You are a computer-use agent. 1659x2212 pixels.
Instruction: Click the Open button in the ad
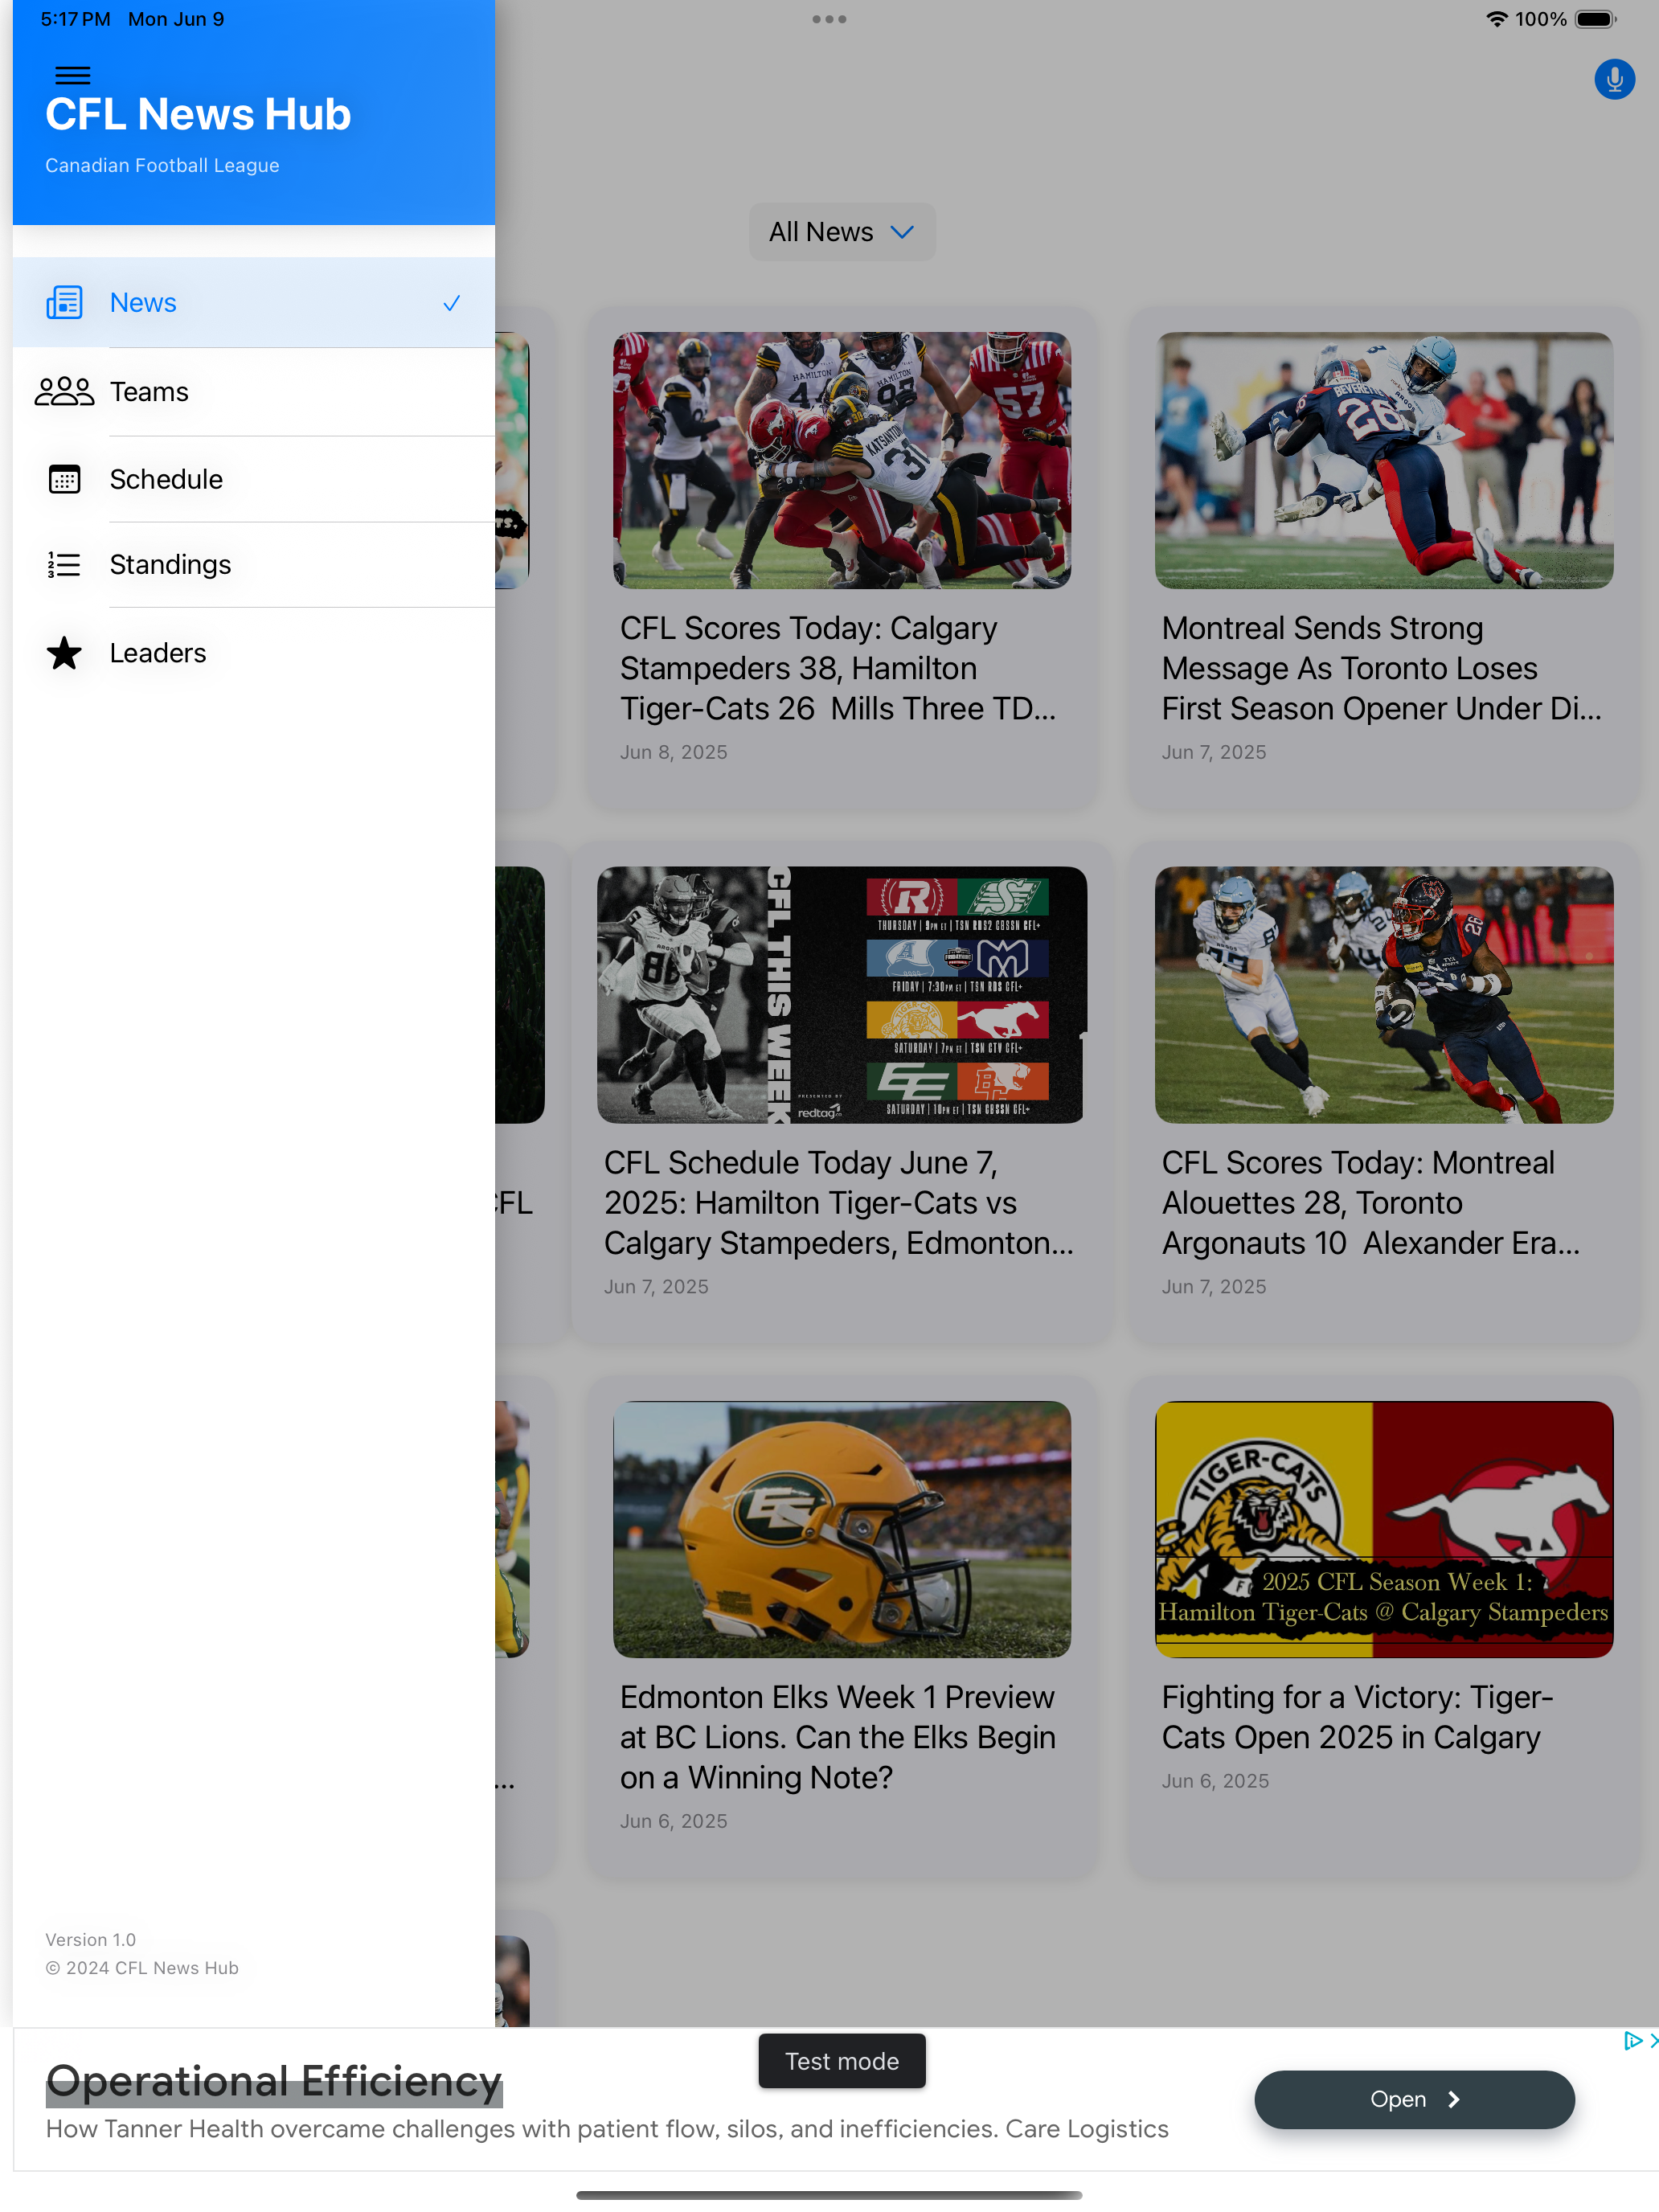click(x=1414, y=2099)
